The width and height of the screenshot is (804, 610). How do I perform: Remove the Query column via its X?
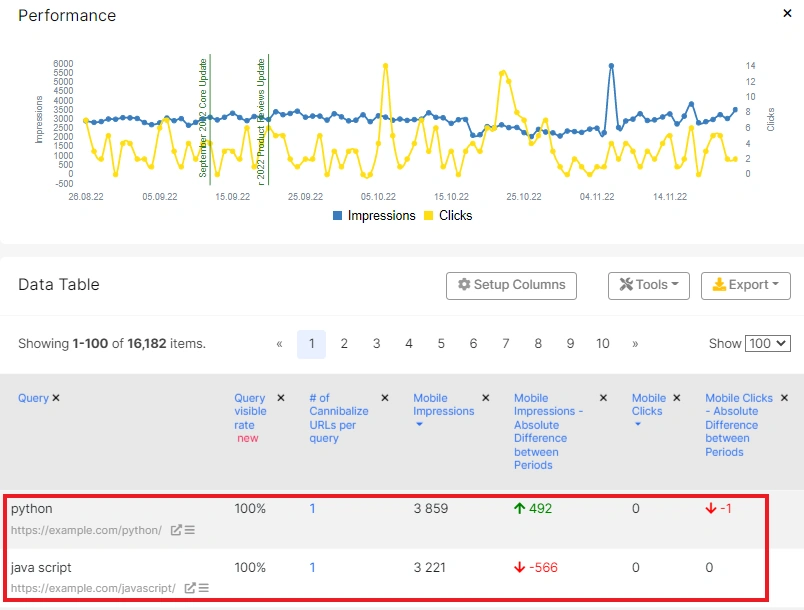(x=58, y=397)
